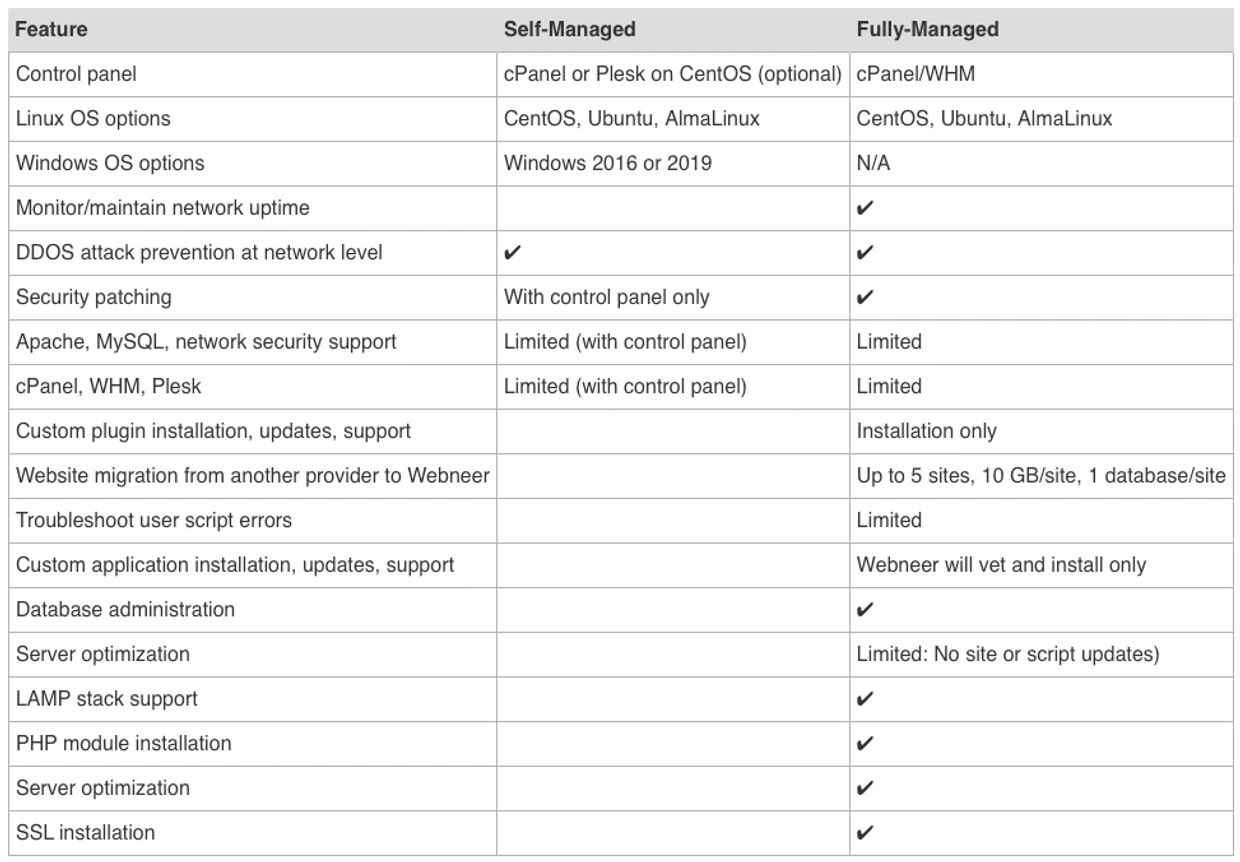Click Webneer will vet and install only
The image size is (1240, 862).
click(x=1001, y=565)
